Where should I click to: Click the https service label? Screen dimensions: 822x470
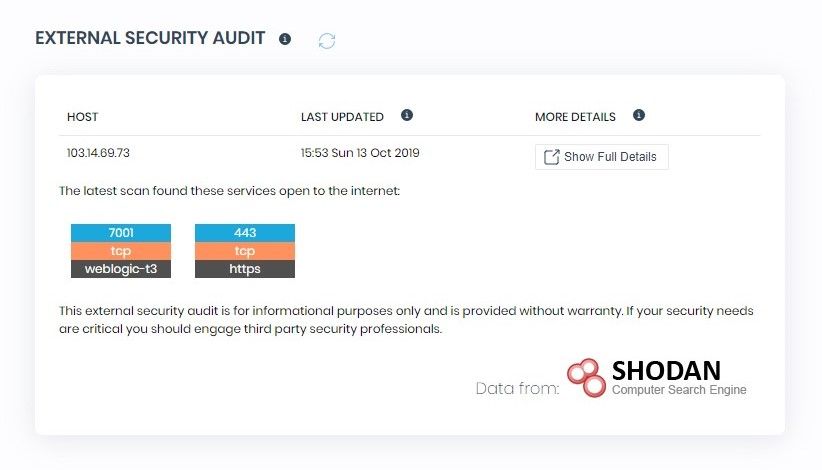tap(245, 269)
